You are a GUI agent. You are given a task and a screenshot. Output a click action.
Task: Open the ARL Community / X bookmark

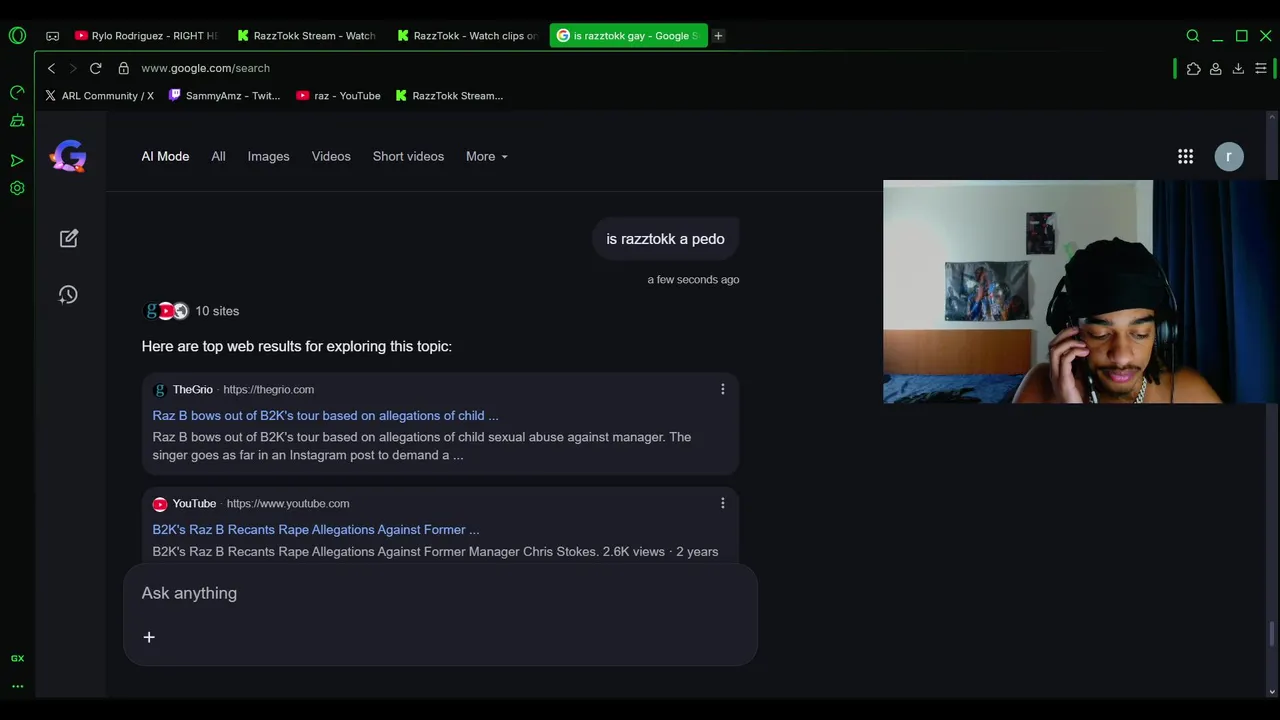coord(99,96)
